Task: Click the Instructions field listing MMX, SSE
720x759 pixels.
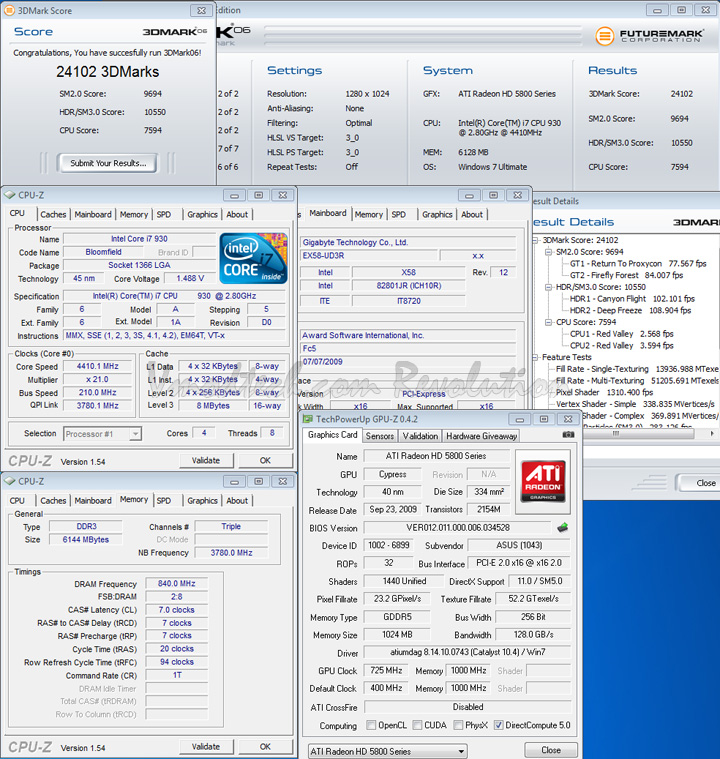Action: (175, 335)
